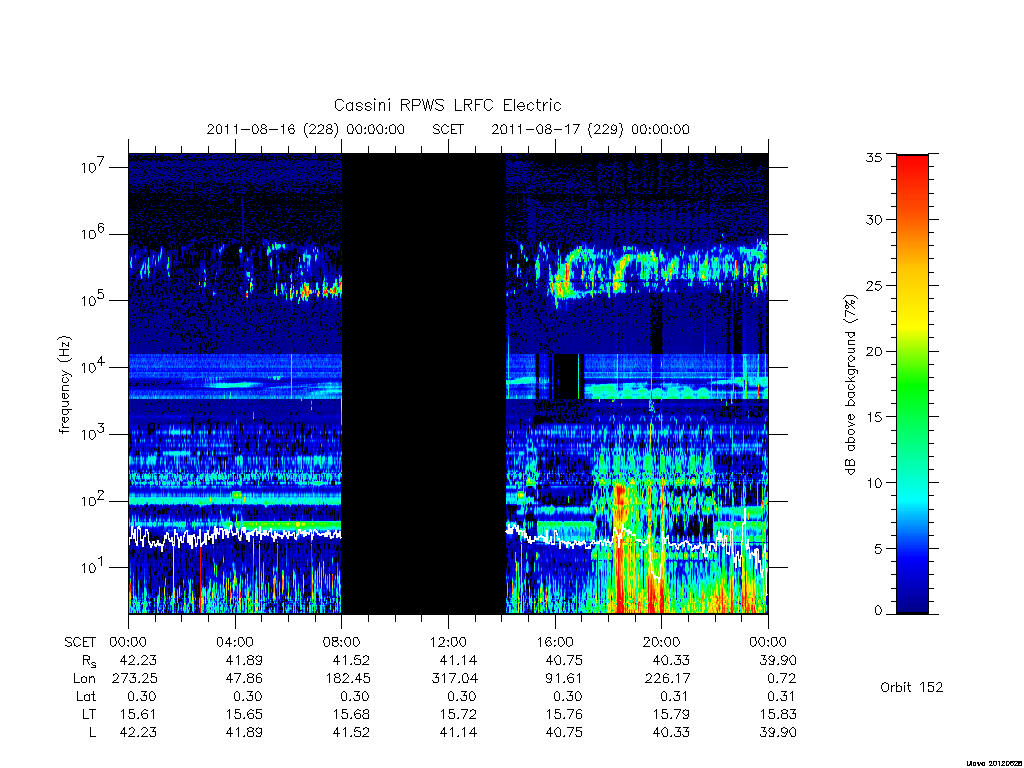Viewport: 1024px width, 768px height.
Task: Click the colorbar tick label "15"
Action: 873,417
